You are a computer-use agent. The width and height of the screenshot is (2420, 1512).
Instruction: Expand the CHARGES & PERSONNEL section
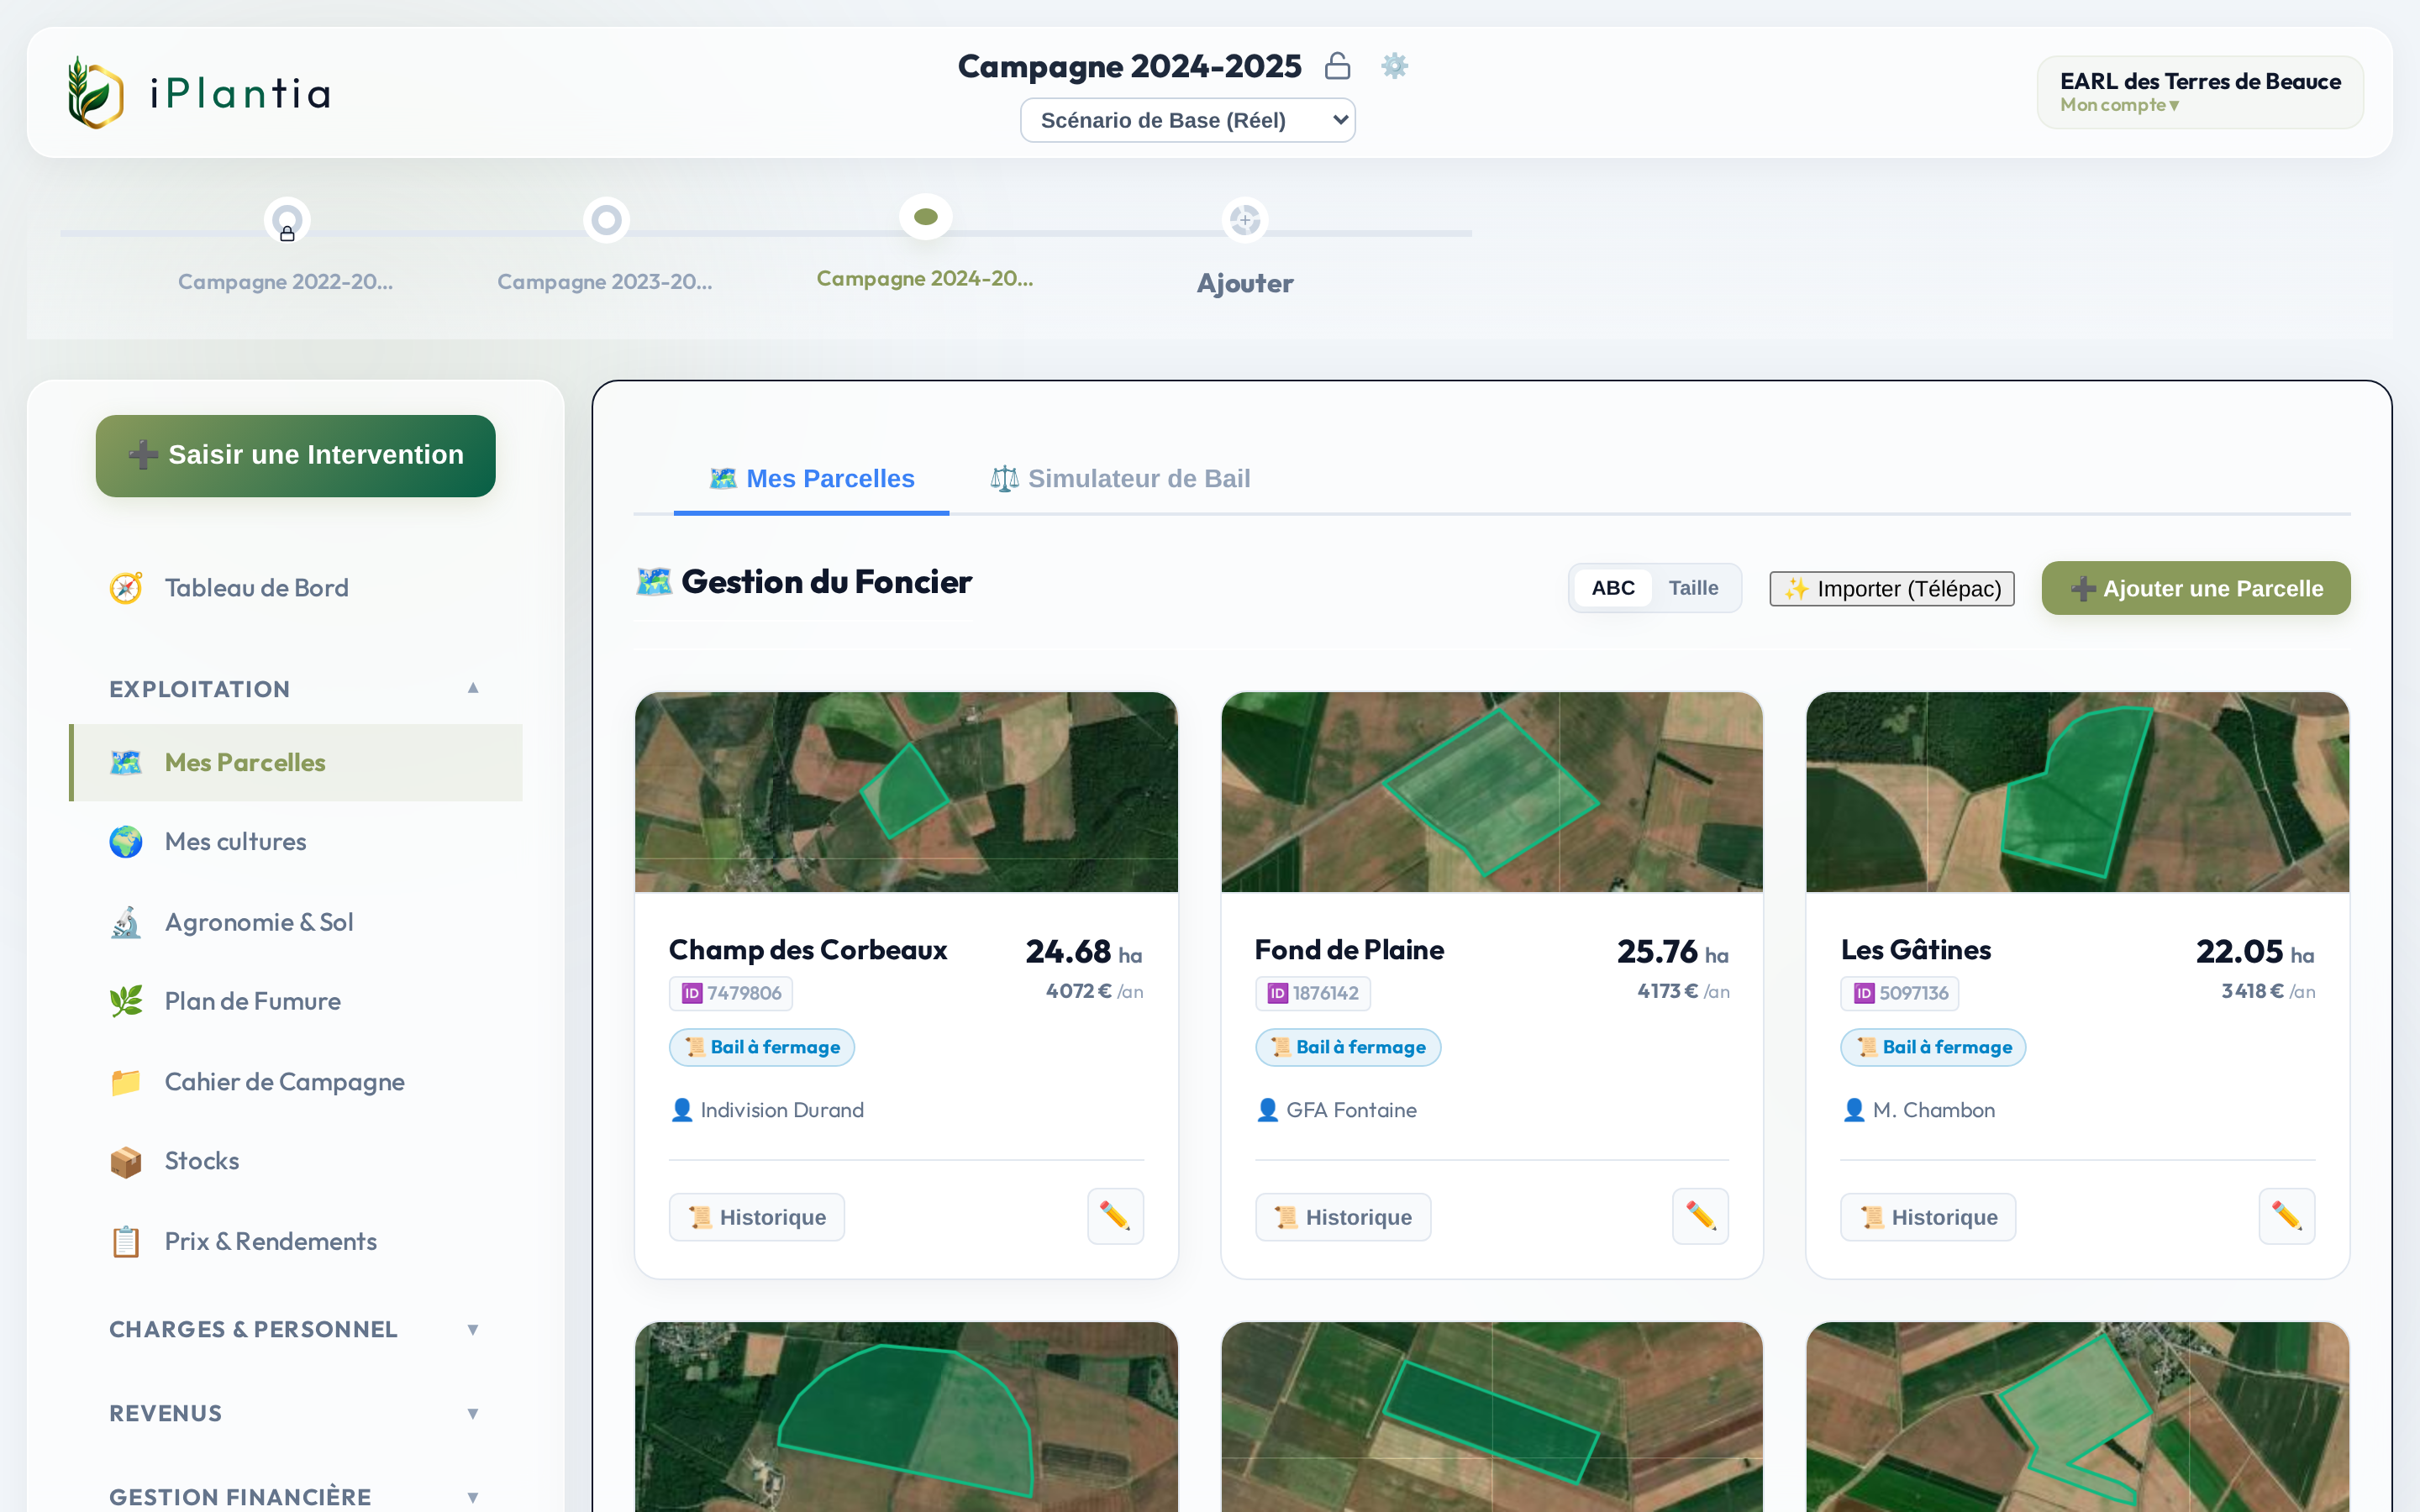pos(296,1329)
